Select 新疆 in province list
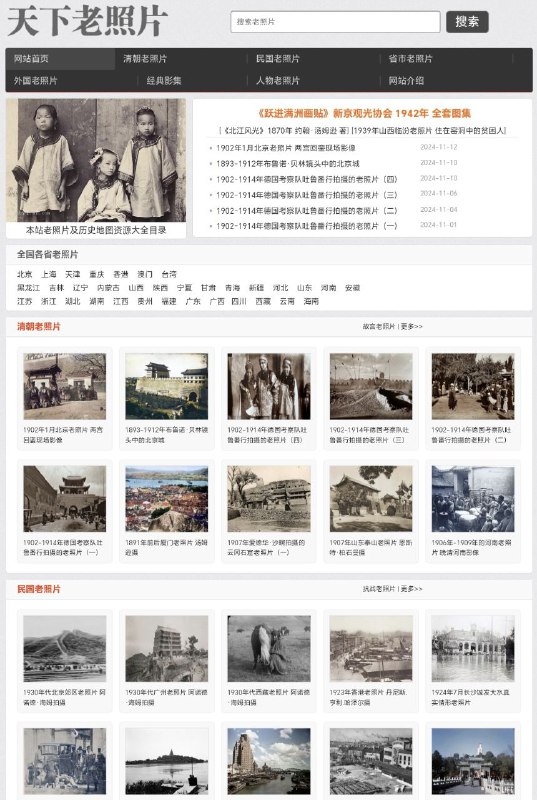The width and height of the screenshot is (537, 800). point(256,288)
